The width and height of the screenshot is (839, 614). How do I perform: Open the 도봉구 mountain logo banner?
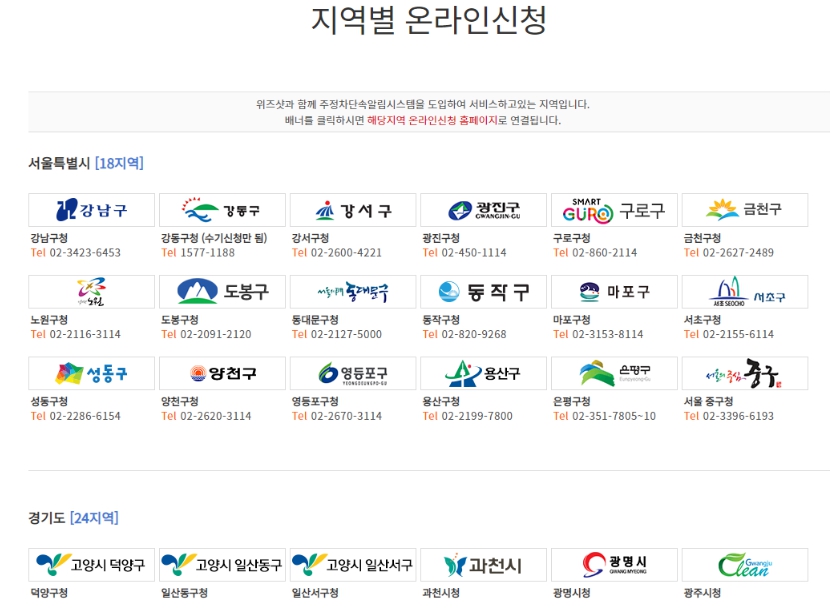tap(222, 292)
